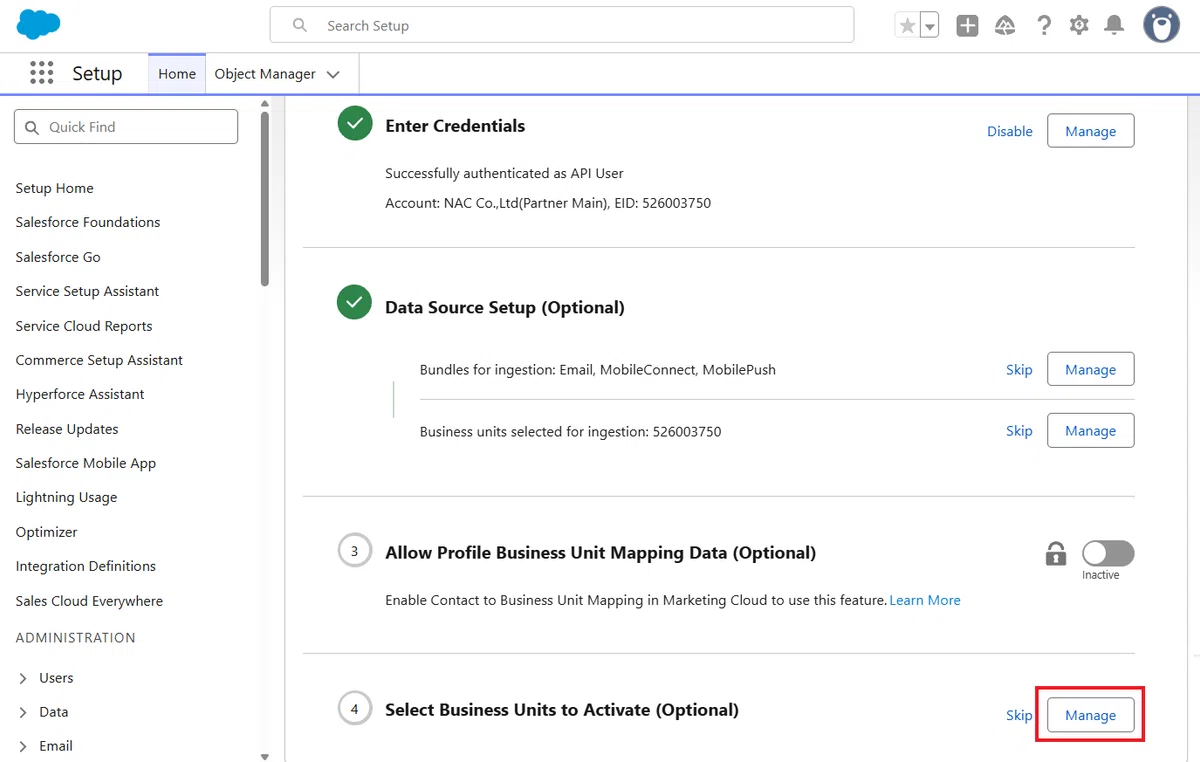Open Integration Definitions in sidebar
The width and height of the screenshot is (1200, 762).
pyautogui.click(x=86, y=566)
